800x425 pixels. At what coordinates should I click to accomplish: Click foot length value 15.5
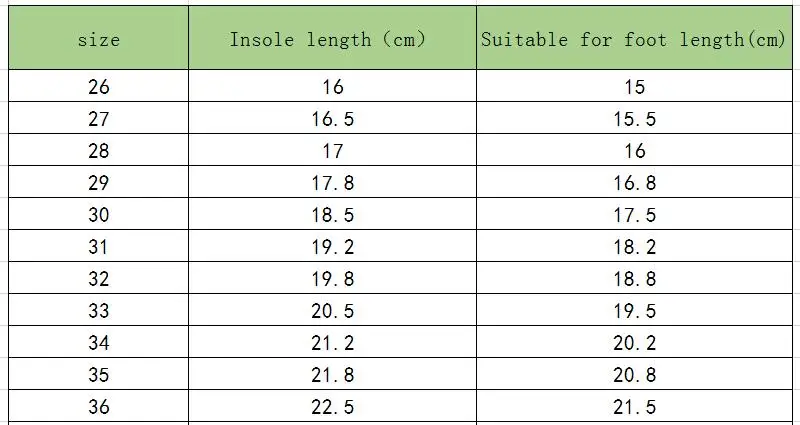[x=635, y=119]
